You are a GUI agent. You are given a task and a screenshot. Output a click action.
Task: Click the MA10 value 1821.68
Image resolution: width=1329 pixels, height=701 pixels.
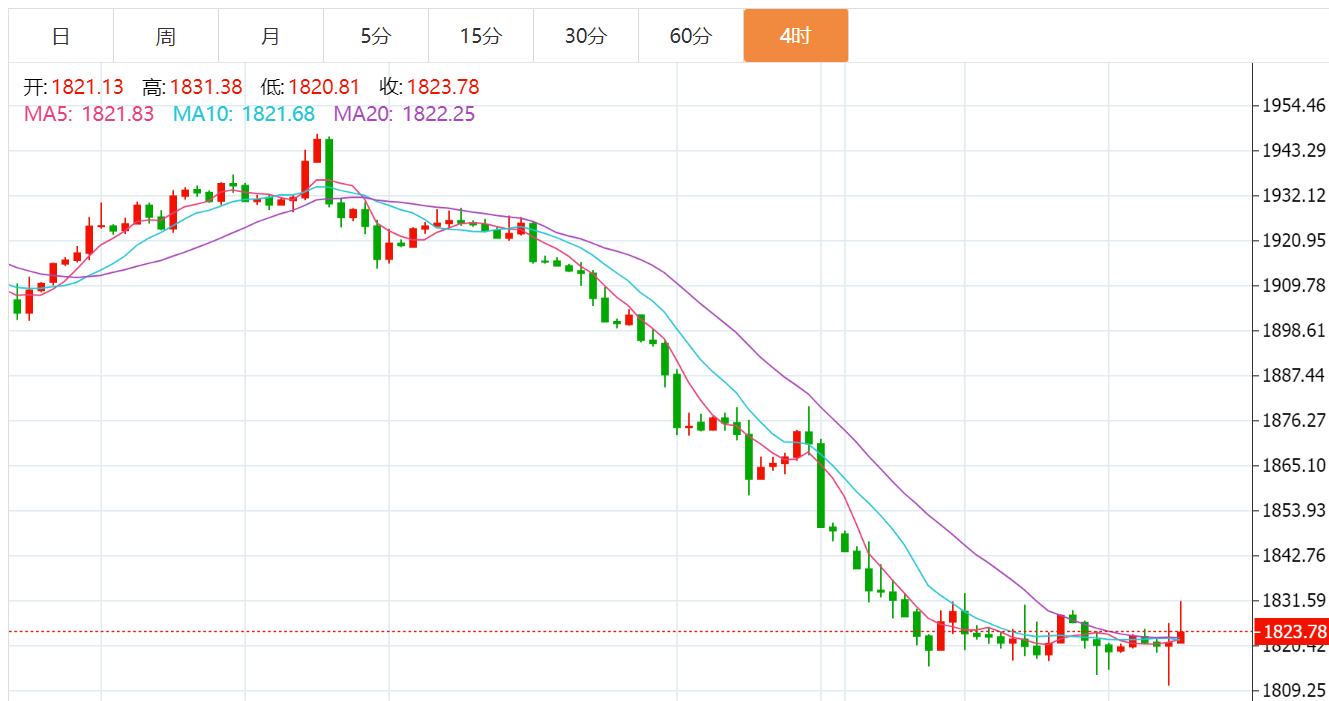click(x=278, y=114)
